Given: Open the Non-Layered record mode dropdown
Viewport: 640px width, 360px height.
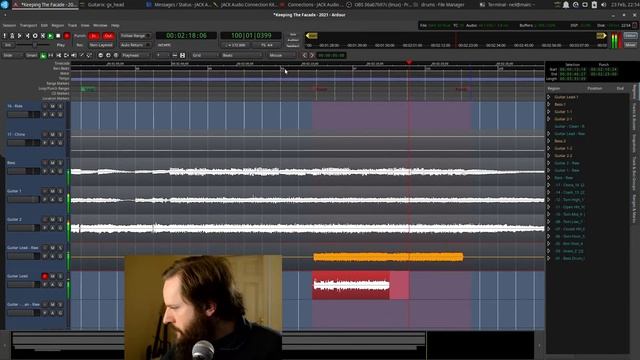Looking at the screenshot, I should click(x=101, y=45).
